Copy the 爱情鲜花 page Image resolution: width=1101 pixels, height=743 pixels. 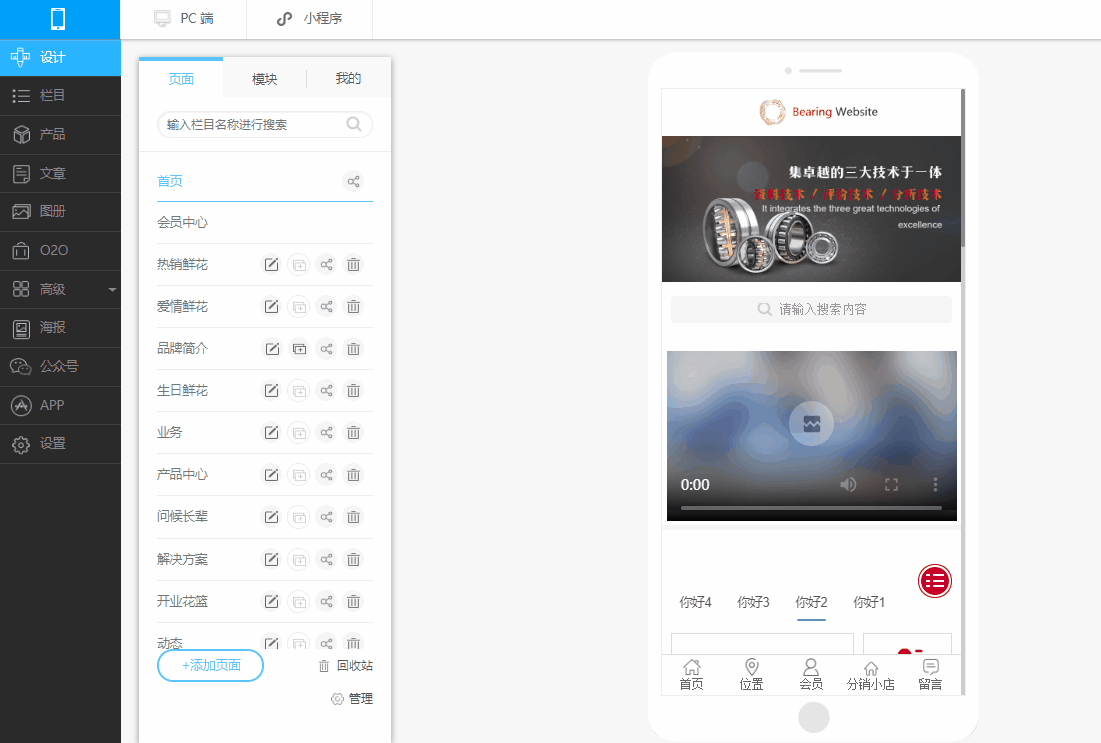pyautogui.click(x=299, y=307)
